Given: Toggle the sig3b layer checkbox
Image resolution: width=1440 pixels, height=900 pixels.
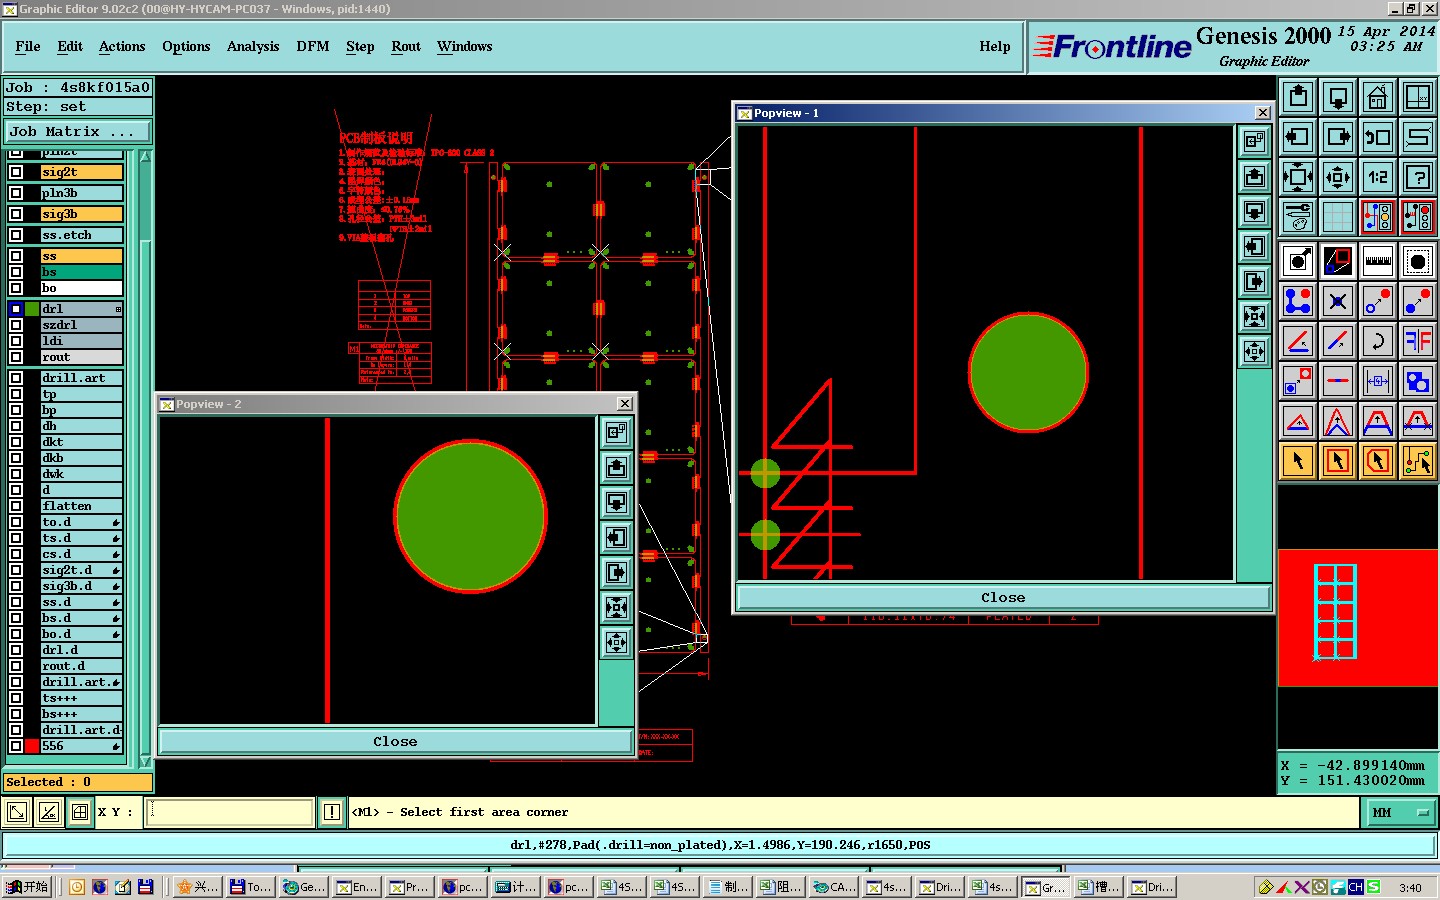Looking at the screenshot, I should 16,214.
